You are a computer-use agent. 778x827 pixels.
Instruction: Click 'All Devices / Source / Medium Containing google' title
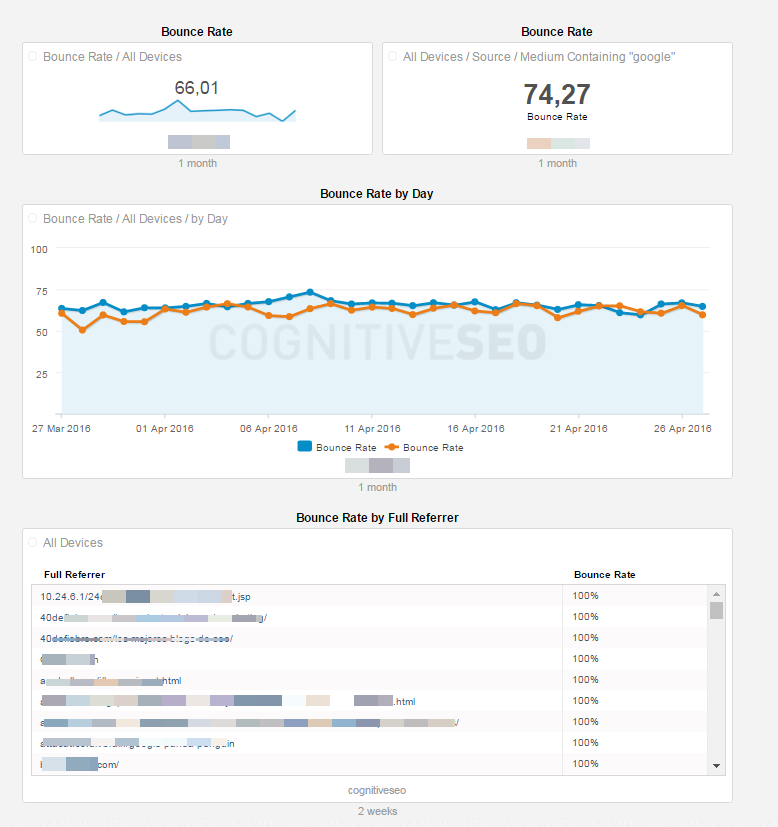[539, 56]
